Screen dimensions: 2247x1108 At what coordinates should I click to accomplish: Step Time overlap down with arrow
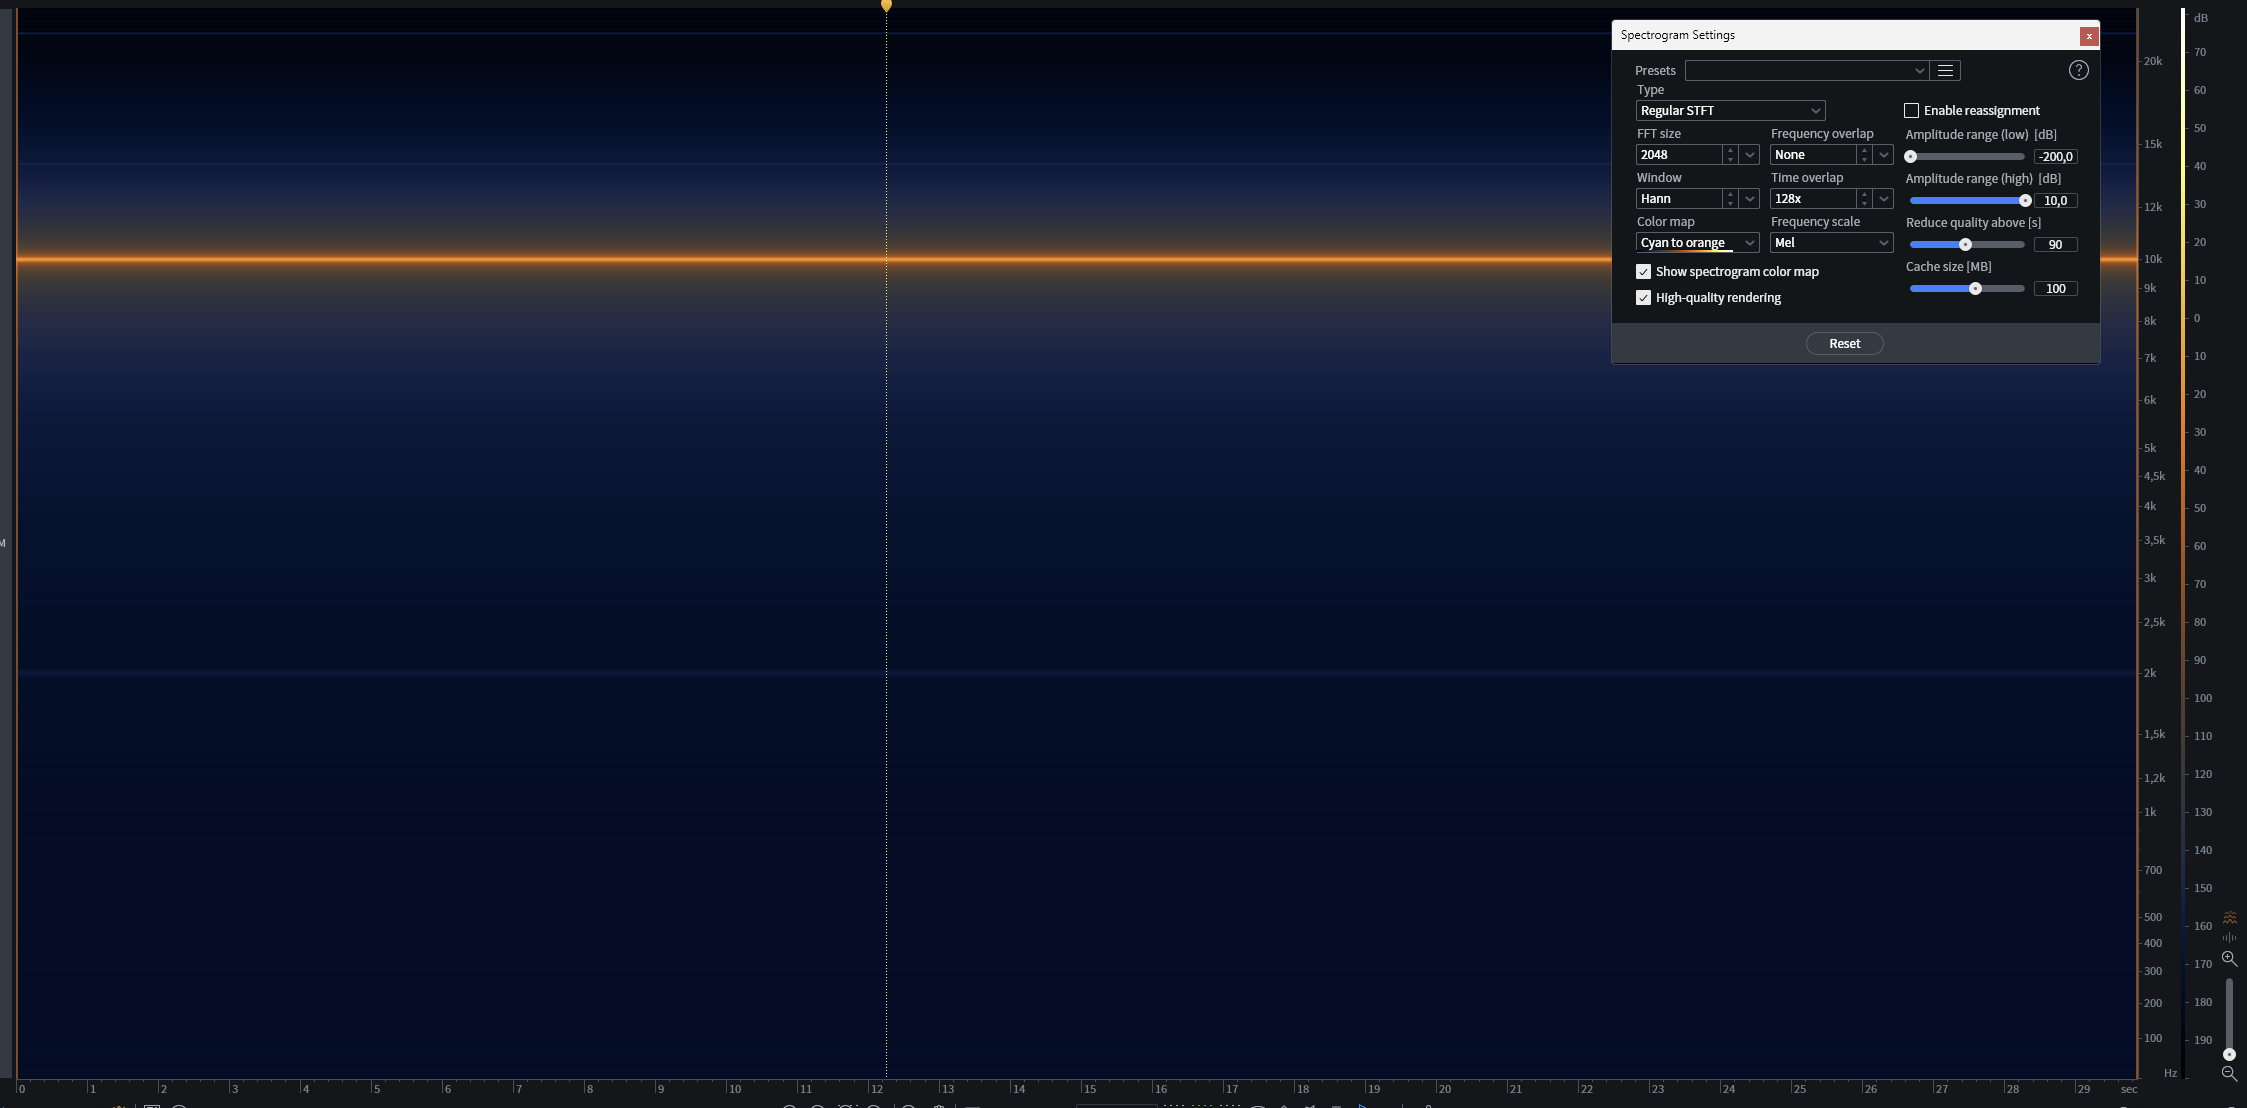click(1864, 203)
